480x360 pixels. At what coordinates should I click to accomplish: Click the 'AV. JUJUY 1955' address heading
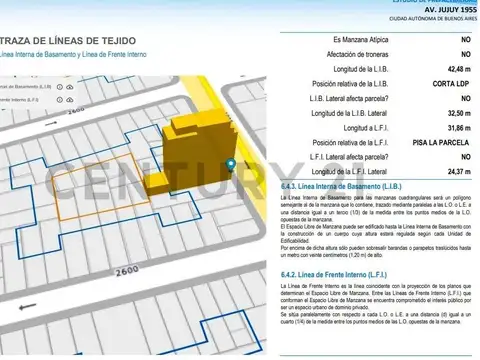(x=450, y=9)
